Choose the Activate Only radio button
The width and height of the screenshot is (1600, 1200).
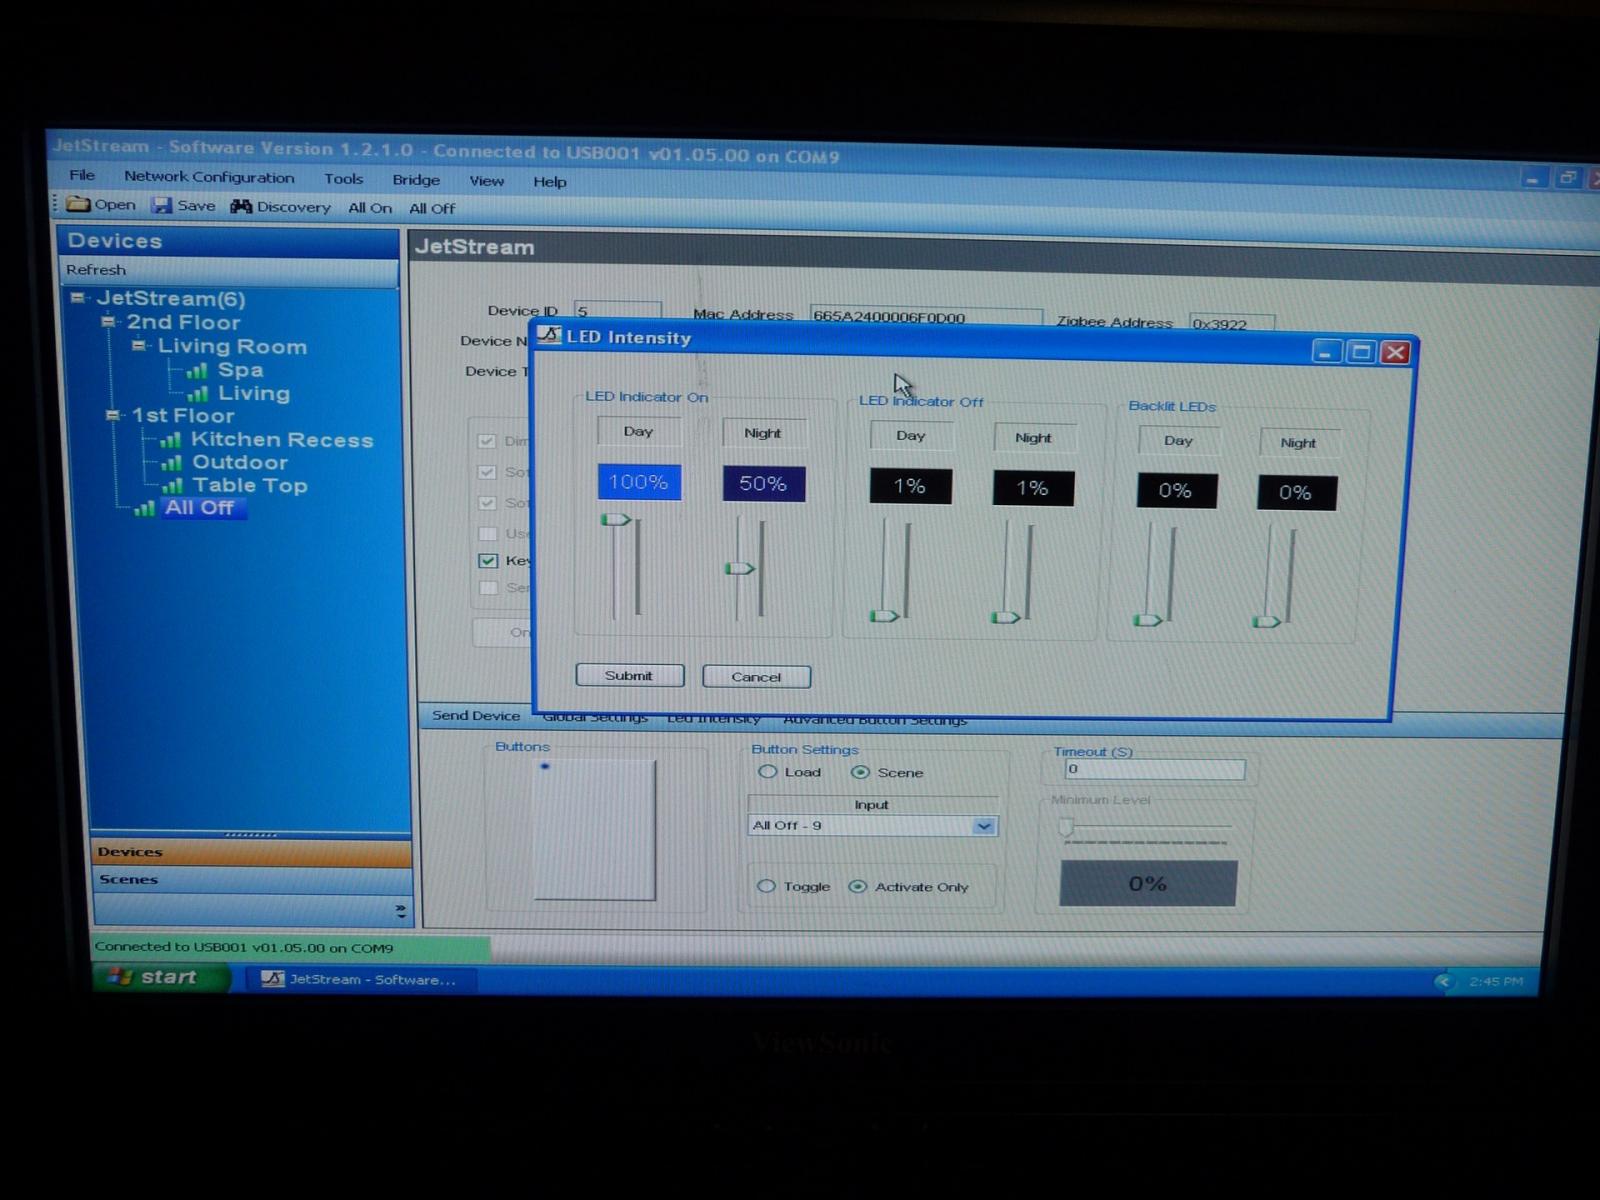coord(856,887)
